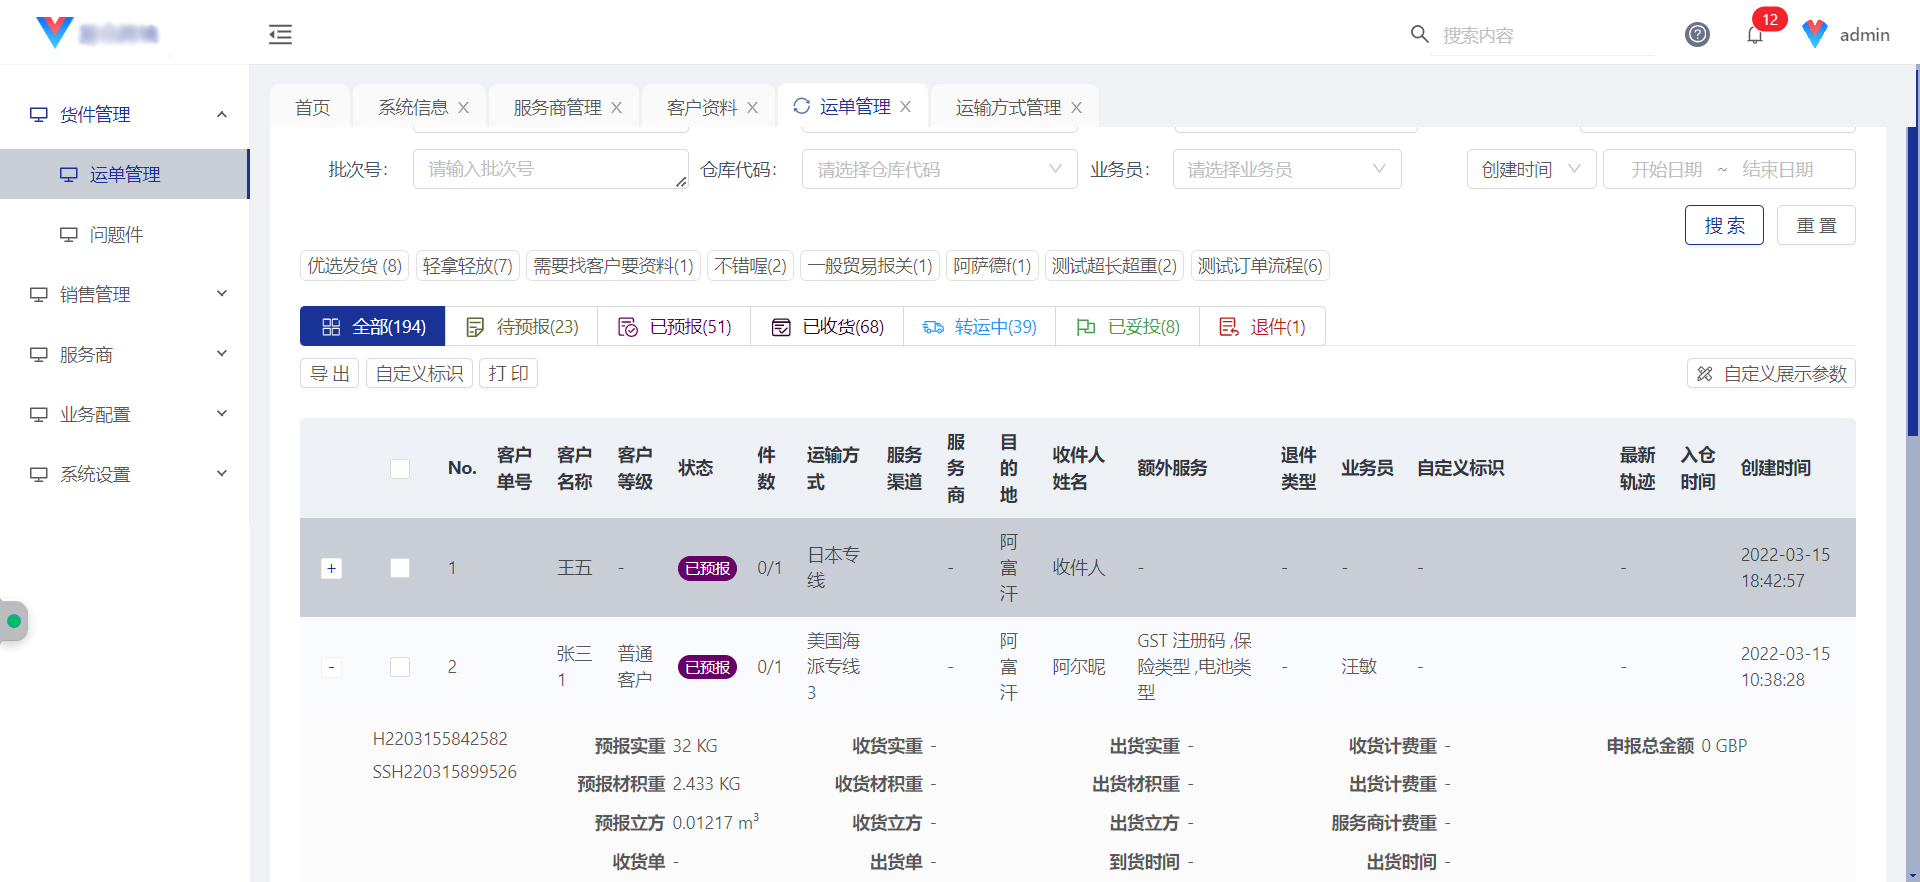Click the box icon on 已收货(68)
Screen dimensions: 1920x882
pos(781,327)
